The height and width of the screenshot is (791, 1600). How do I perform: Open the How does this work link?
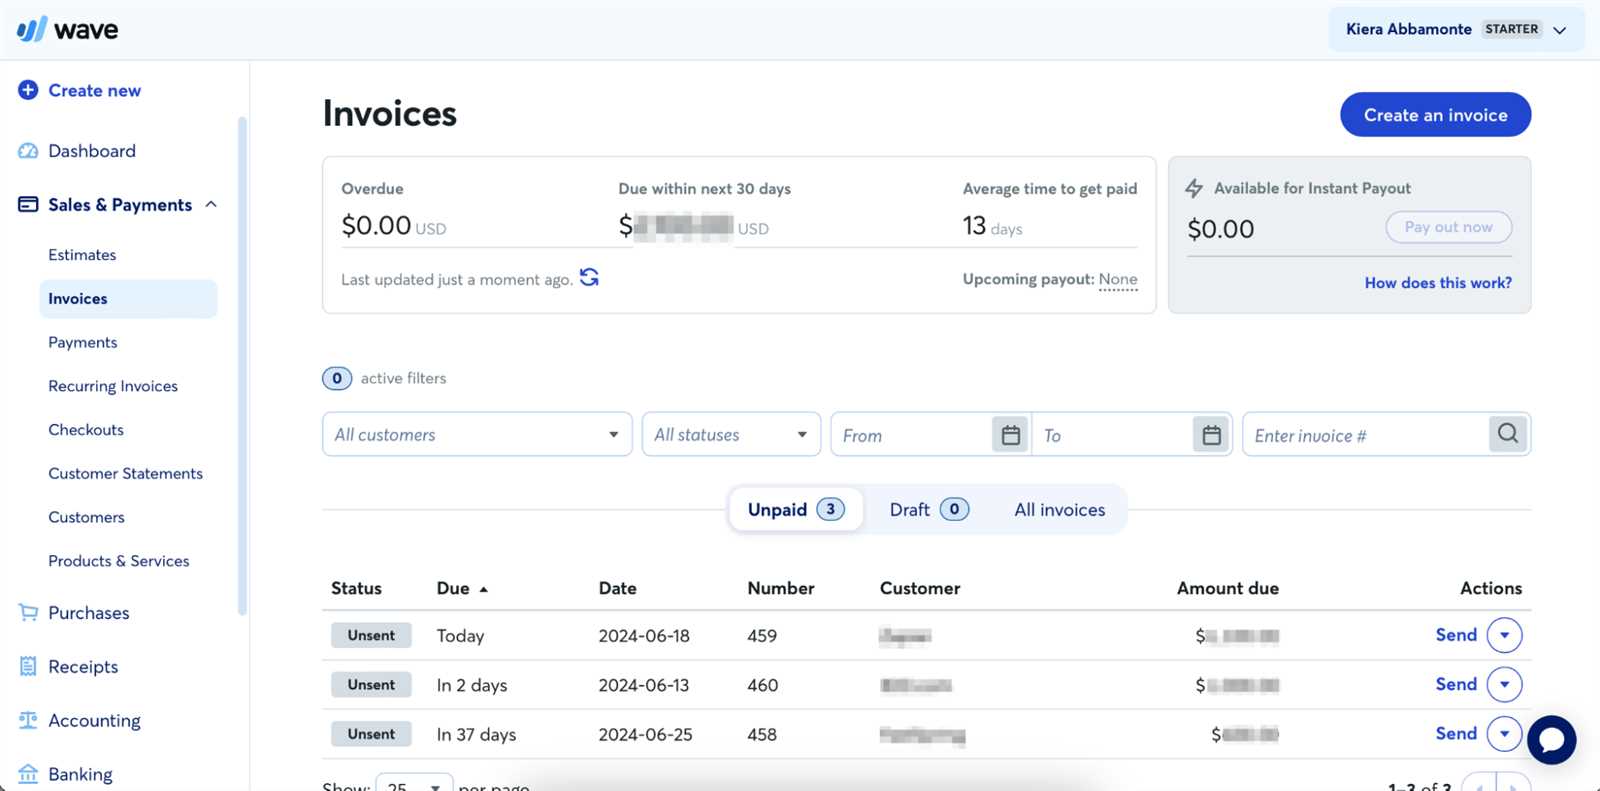tap(1438, 283)
